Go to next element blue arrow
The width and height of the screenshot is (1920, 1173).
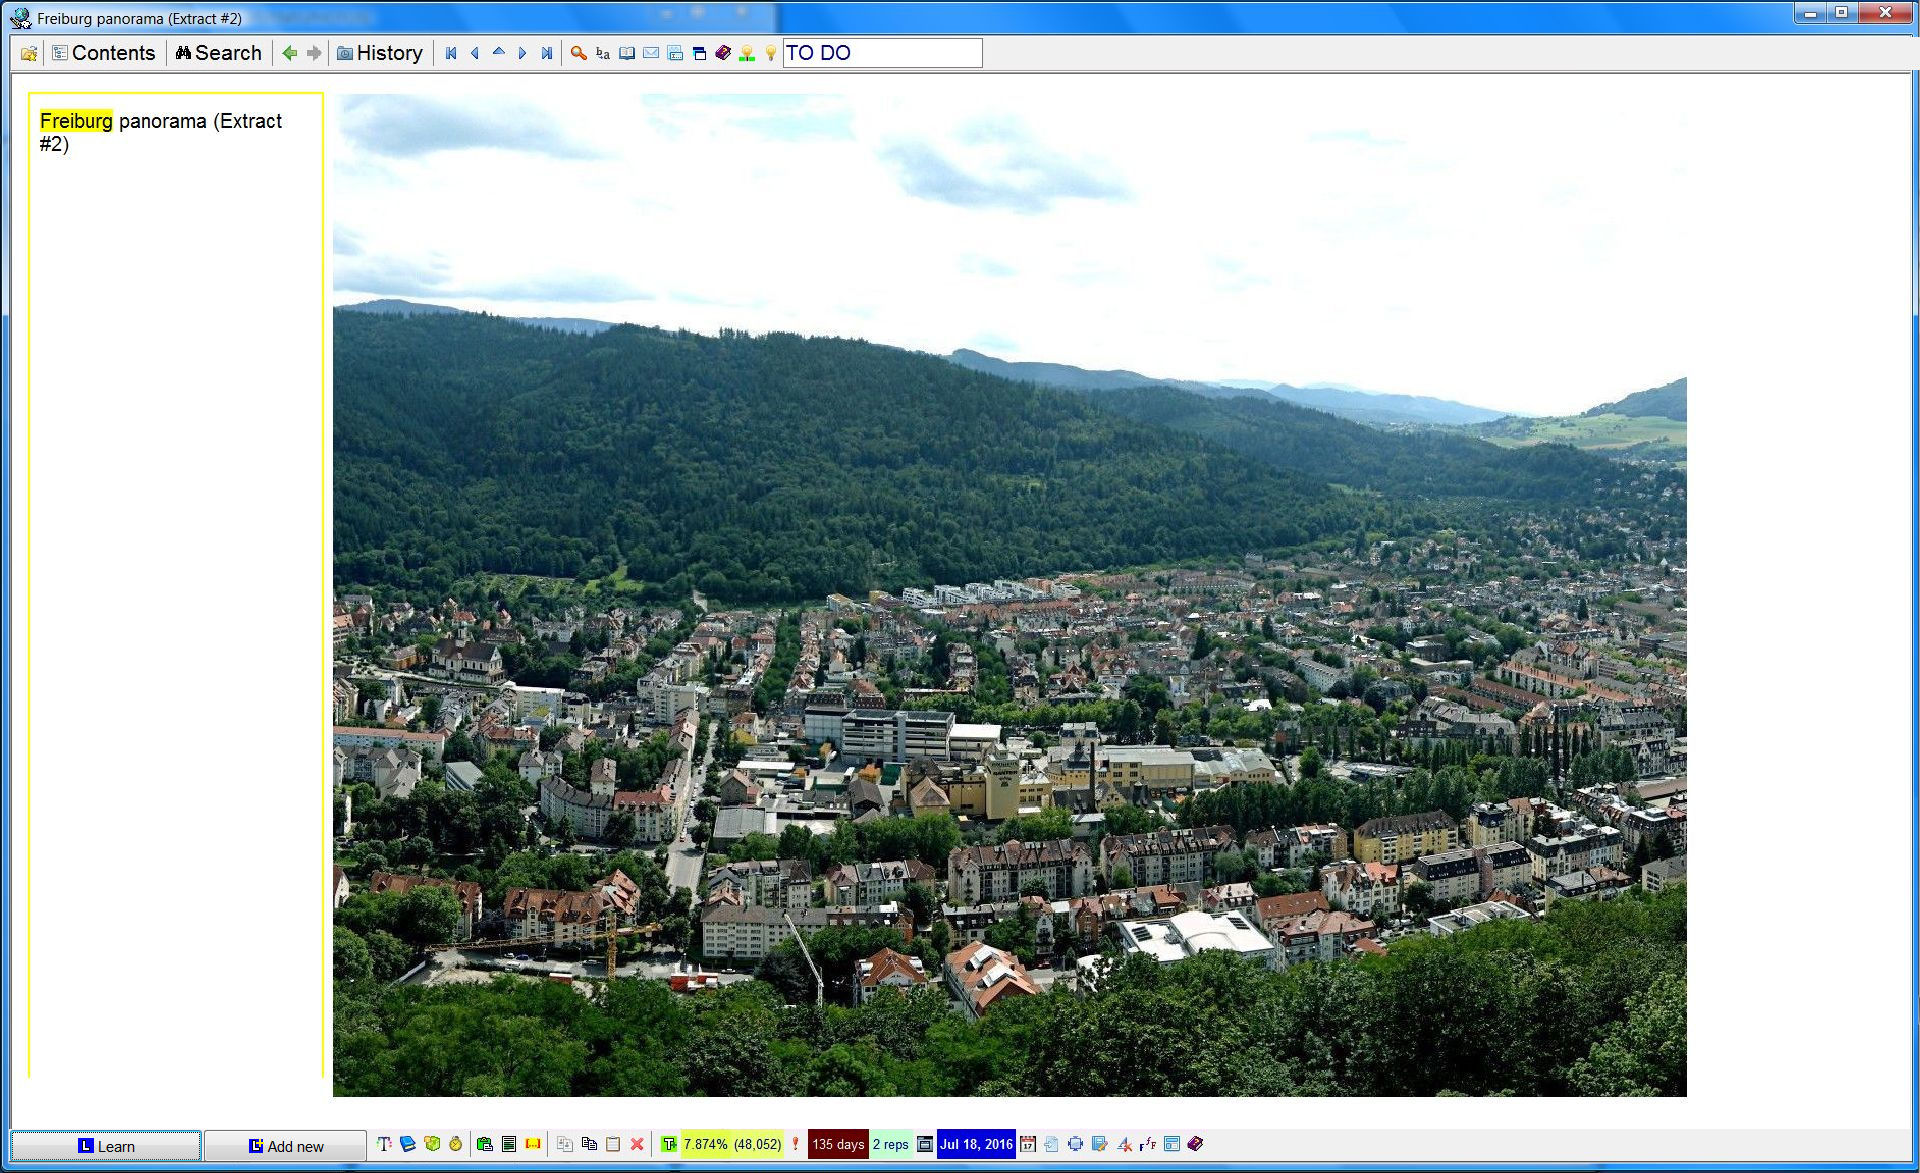pyautogui.click(x=522, y=53)
